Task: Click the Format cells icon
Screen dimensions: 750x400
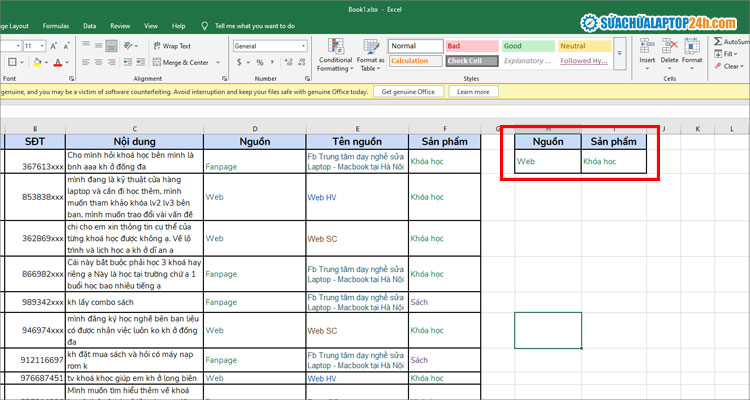Action: 693,46
